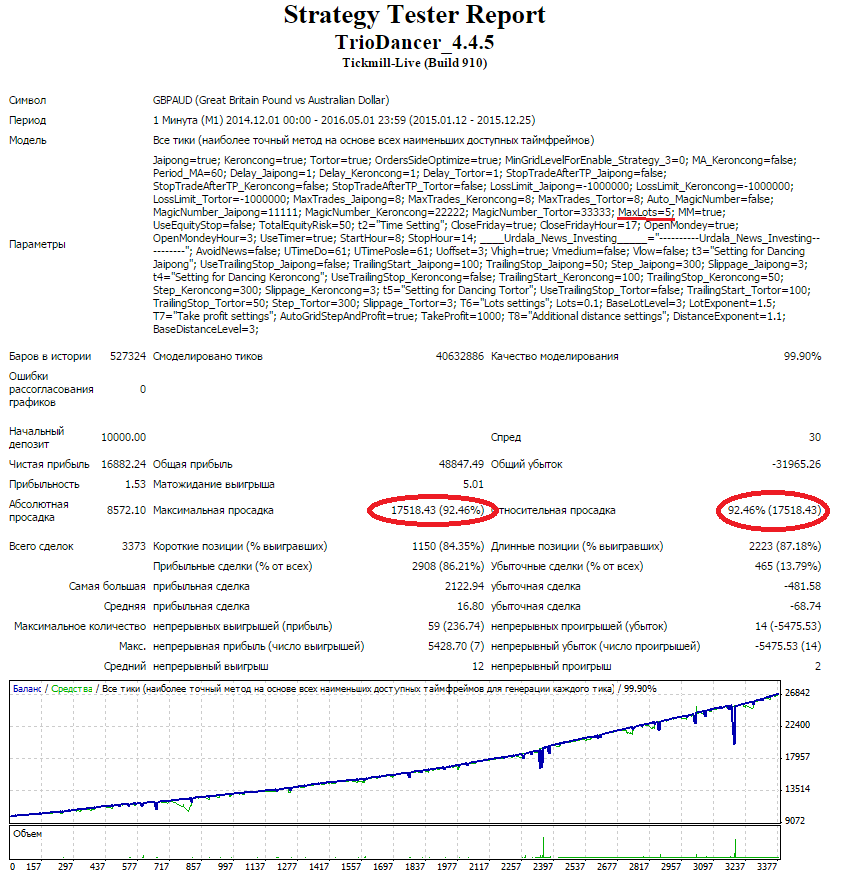This screenshot has height=876, width=843.
Task: Click the 'Объем' volume panel label
Action: [x=27, y=834]
